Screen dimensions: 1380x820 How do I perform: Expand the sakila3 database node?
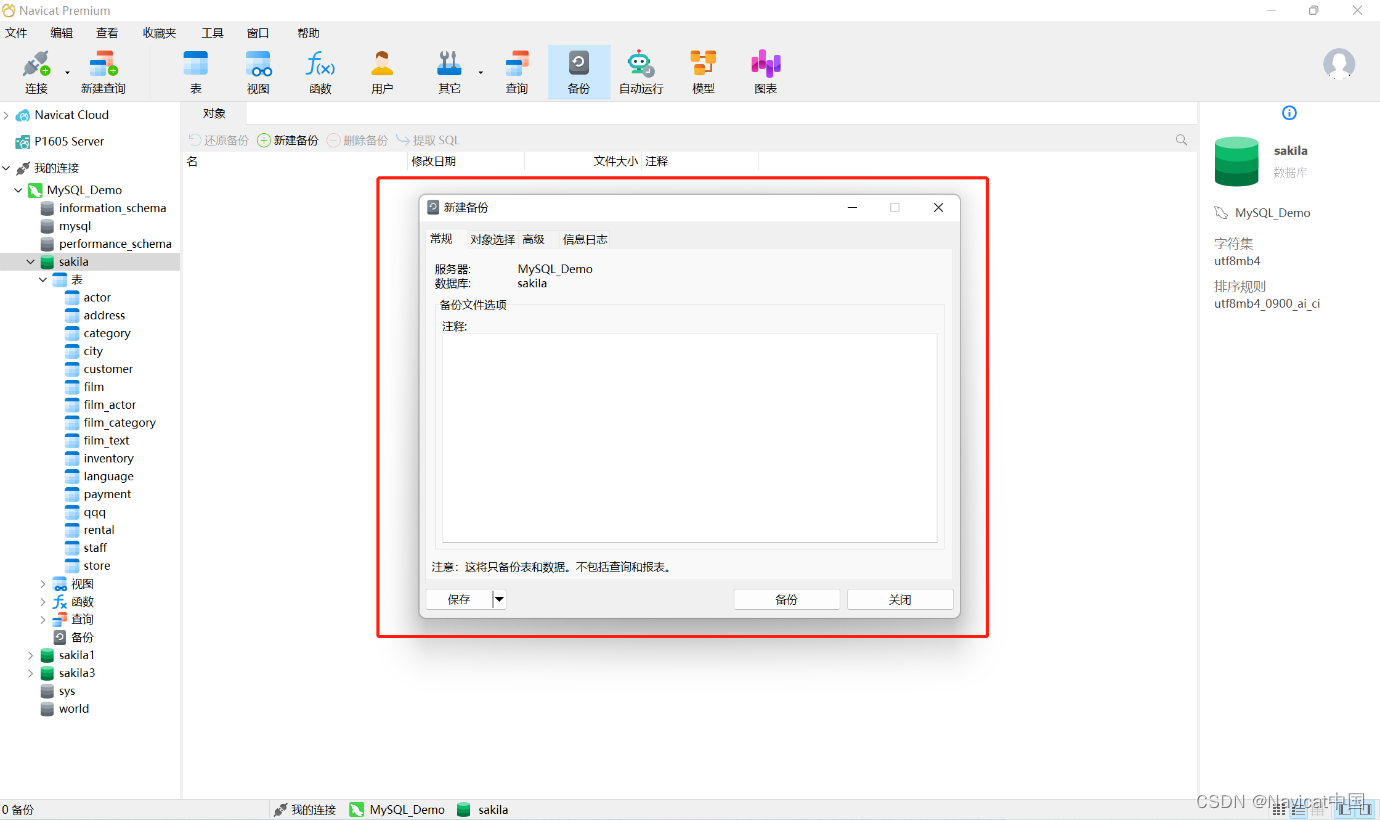30,673
